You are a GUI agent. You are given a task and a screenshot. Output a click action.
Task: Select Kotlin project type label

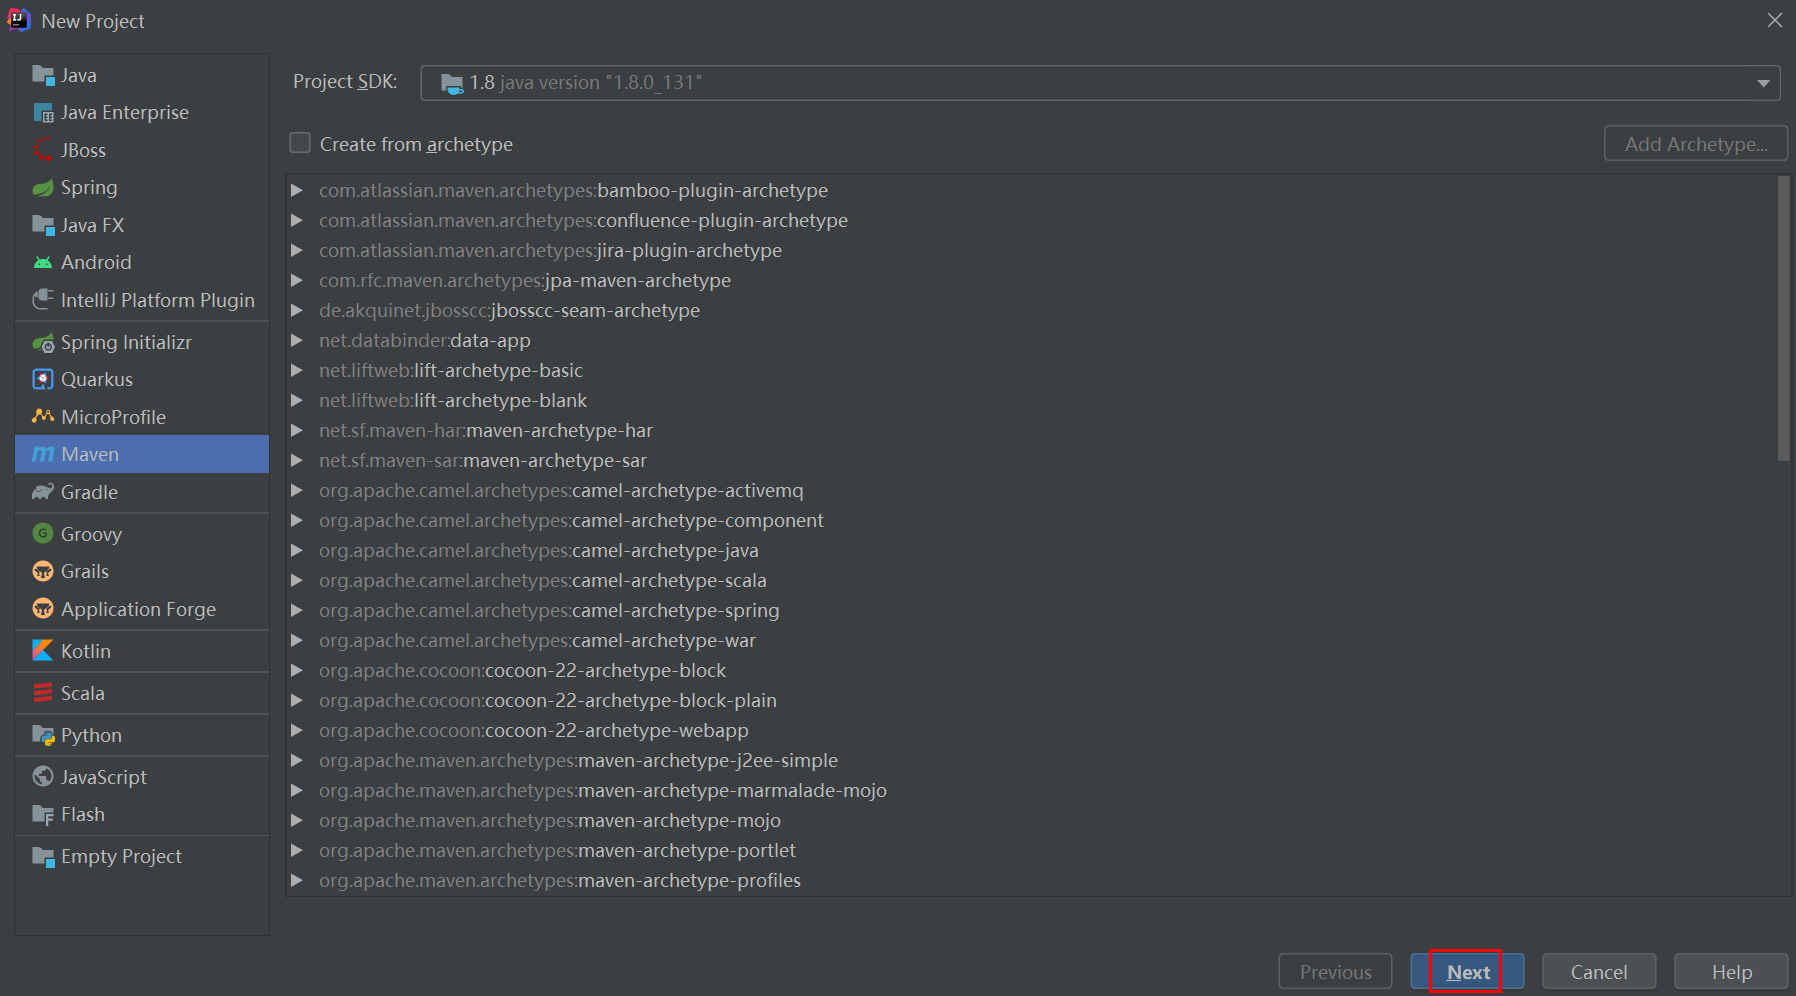pos(86,651)
